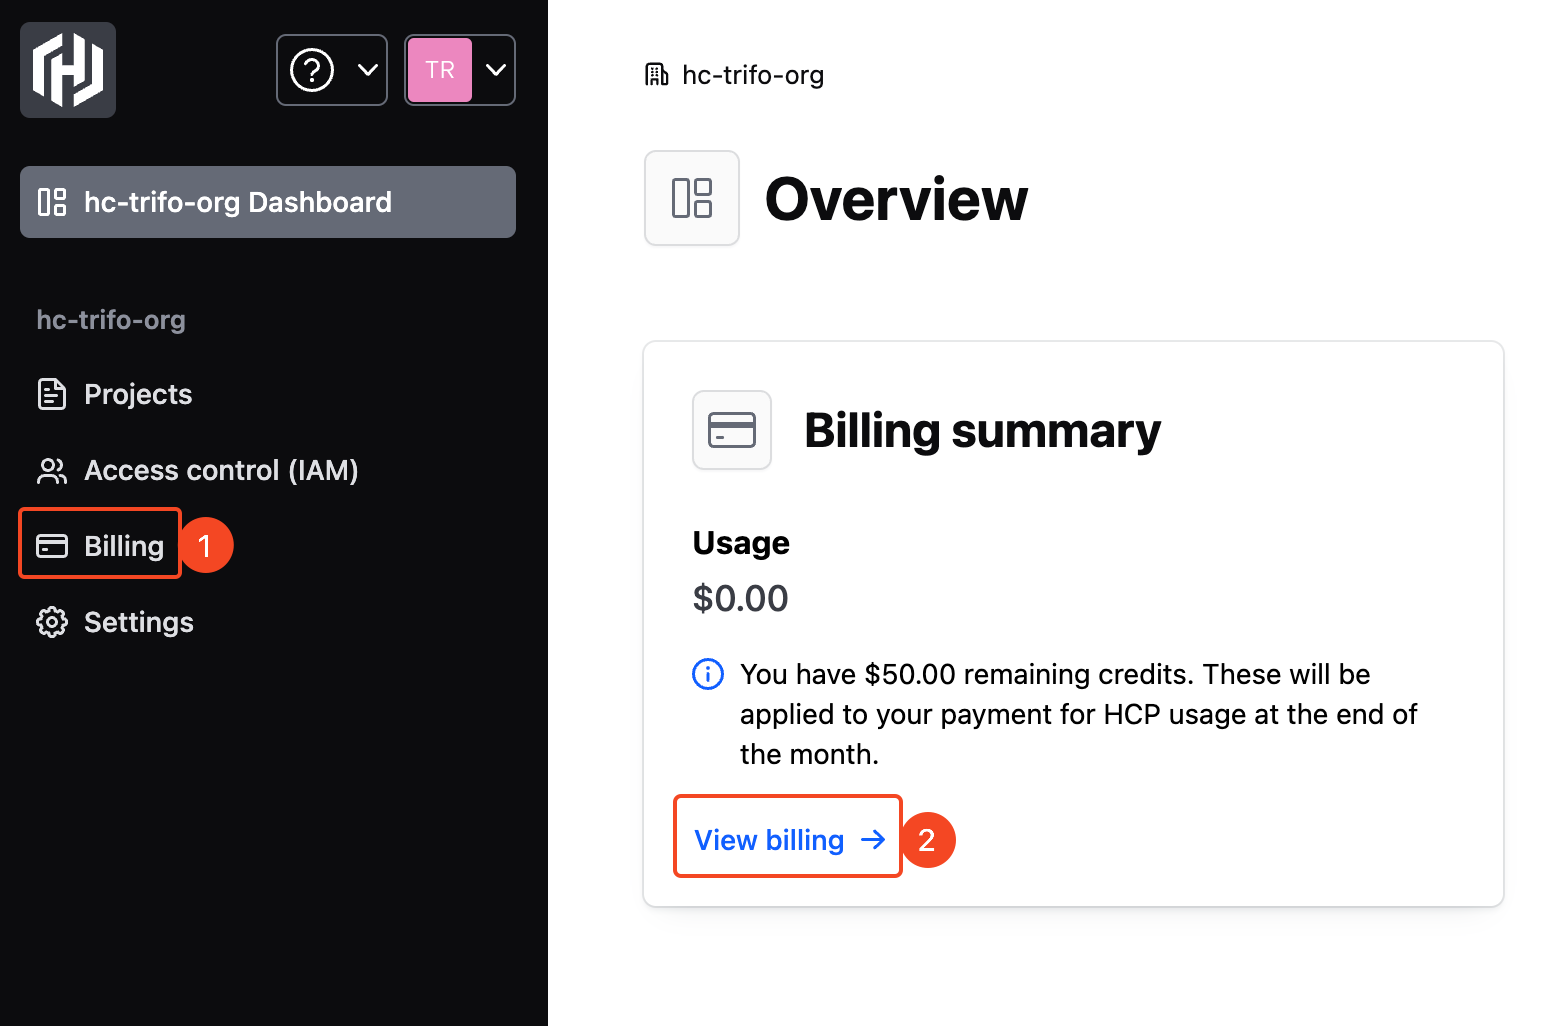
Task: Click the HashiCorp logo icon
Action: tap(68, 70)
